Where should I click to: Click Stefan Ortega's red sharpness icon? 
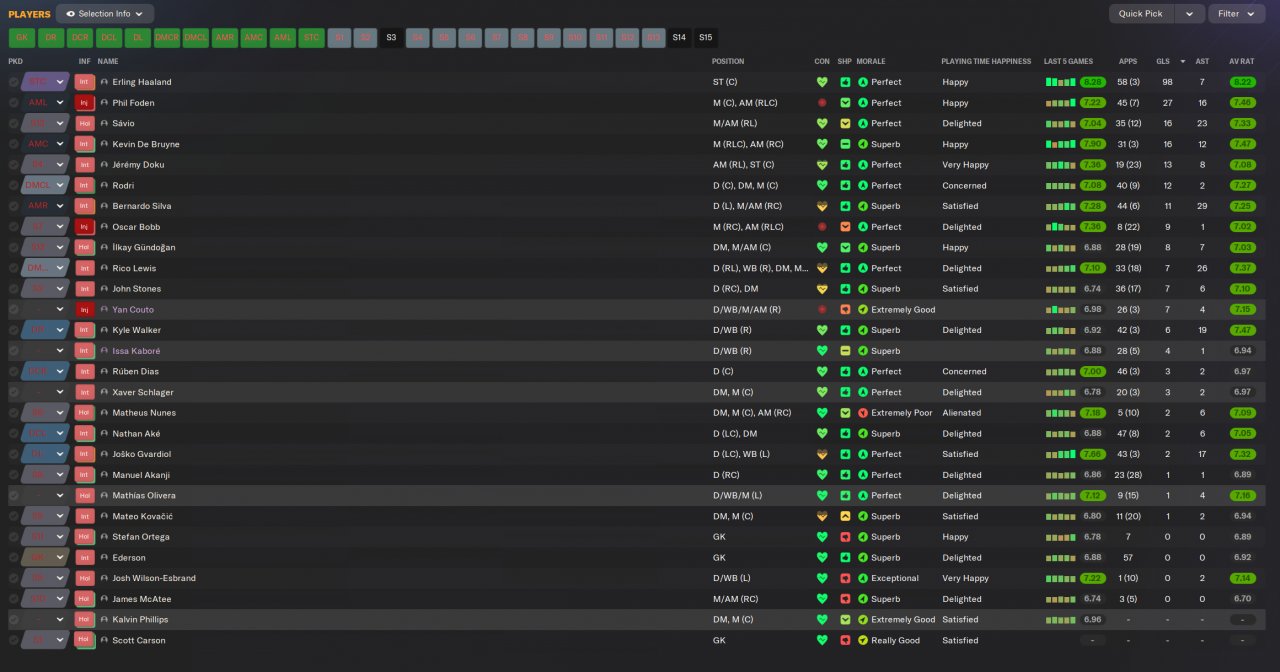(x=845, y=537)
